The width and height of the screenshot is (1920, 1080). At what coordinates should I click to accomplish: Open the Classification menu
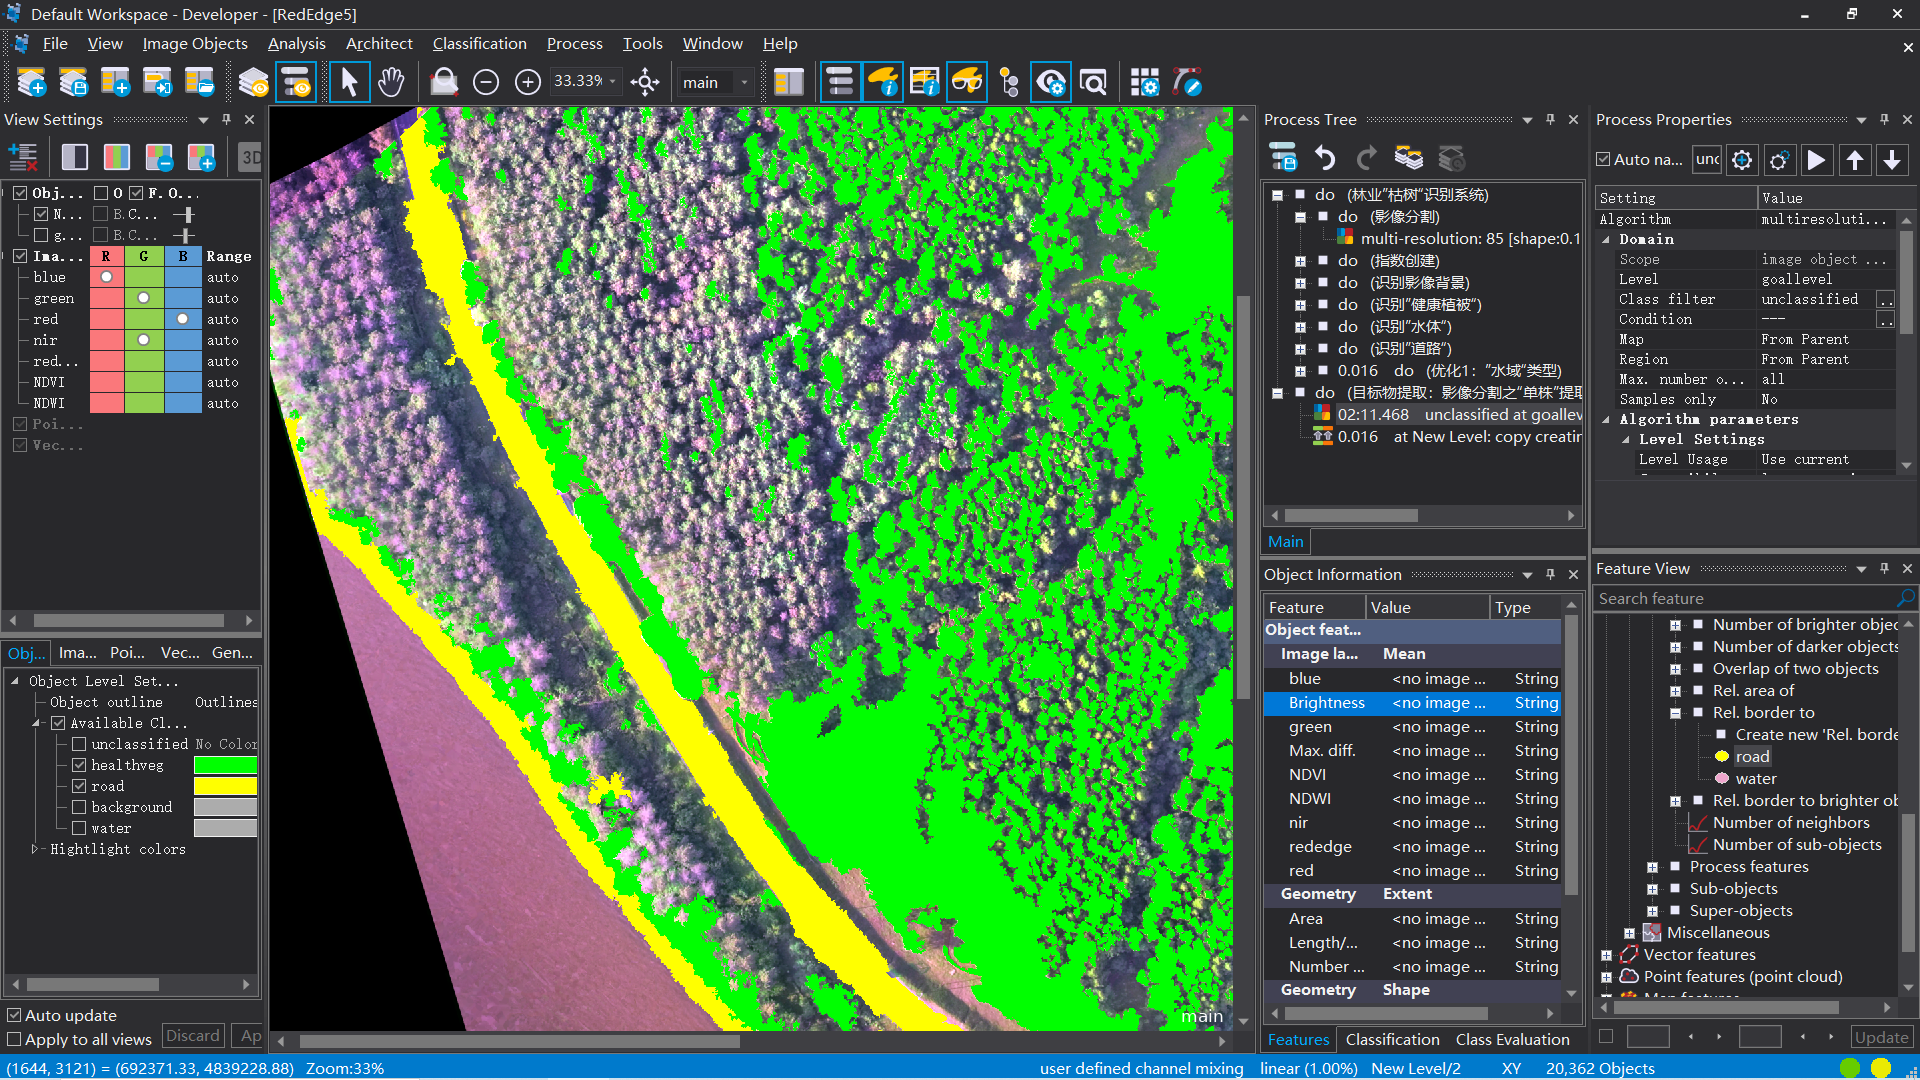point(479,43)
